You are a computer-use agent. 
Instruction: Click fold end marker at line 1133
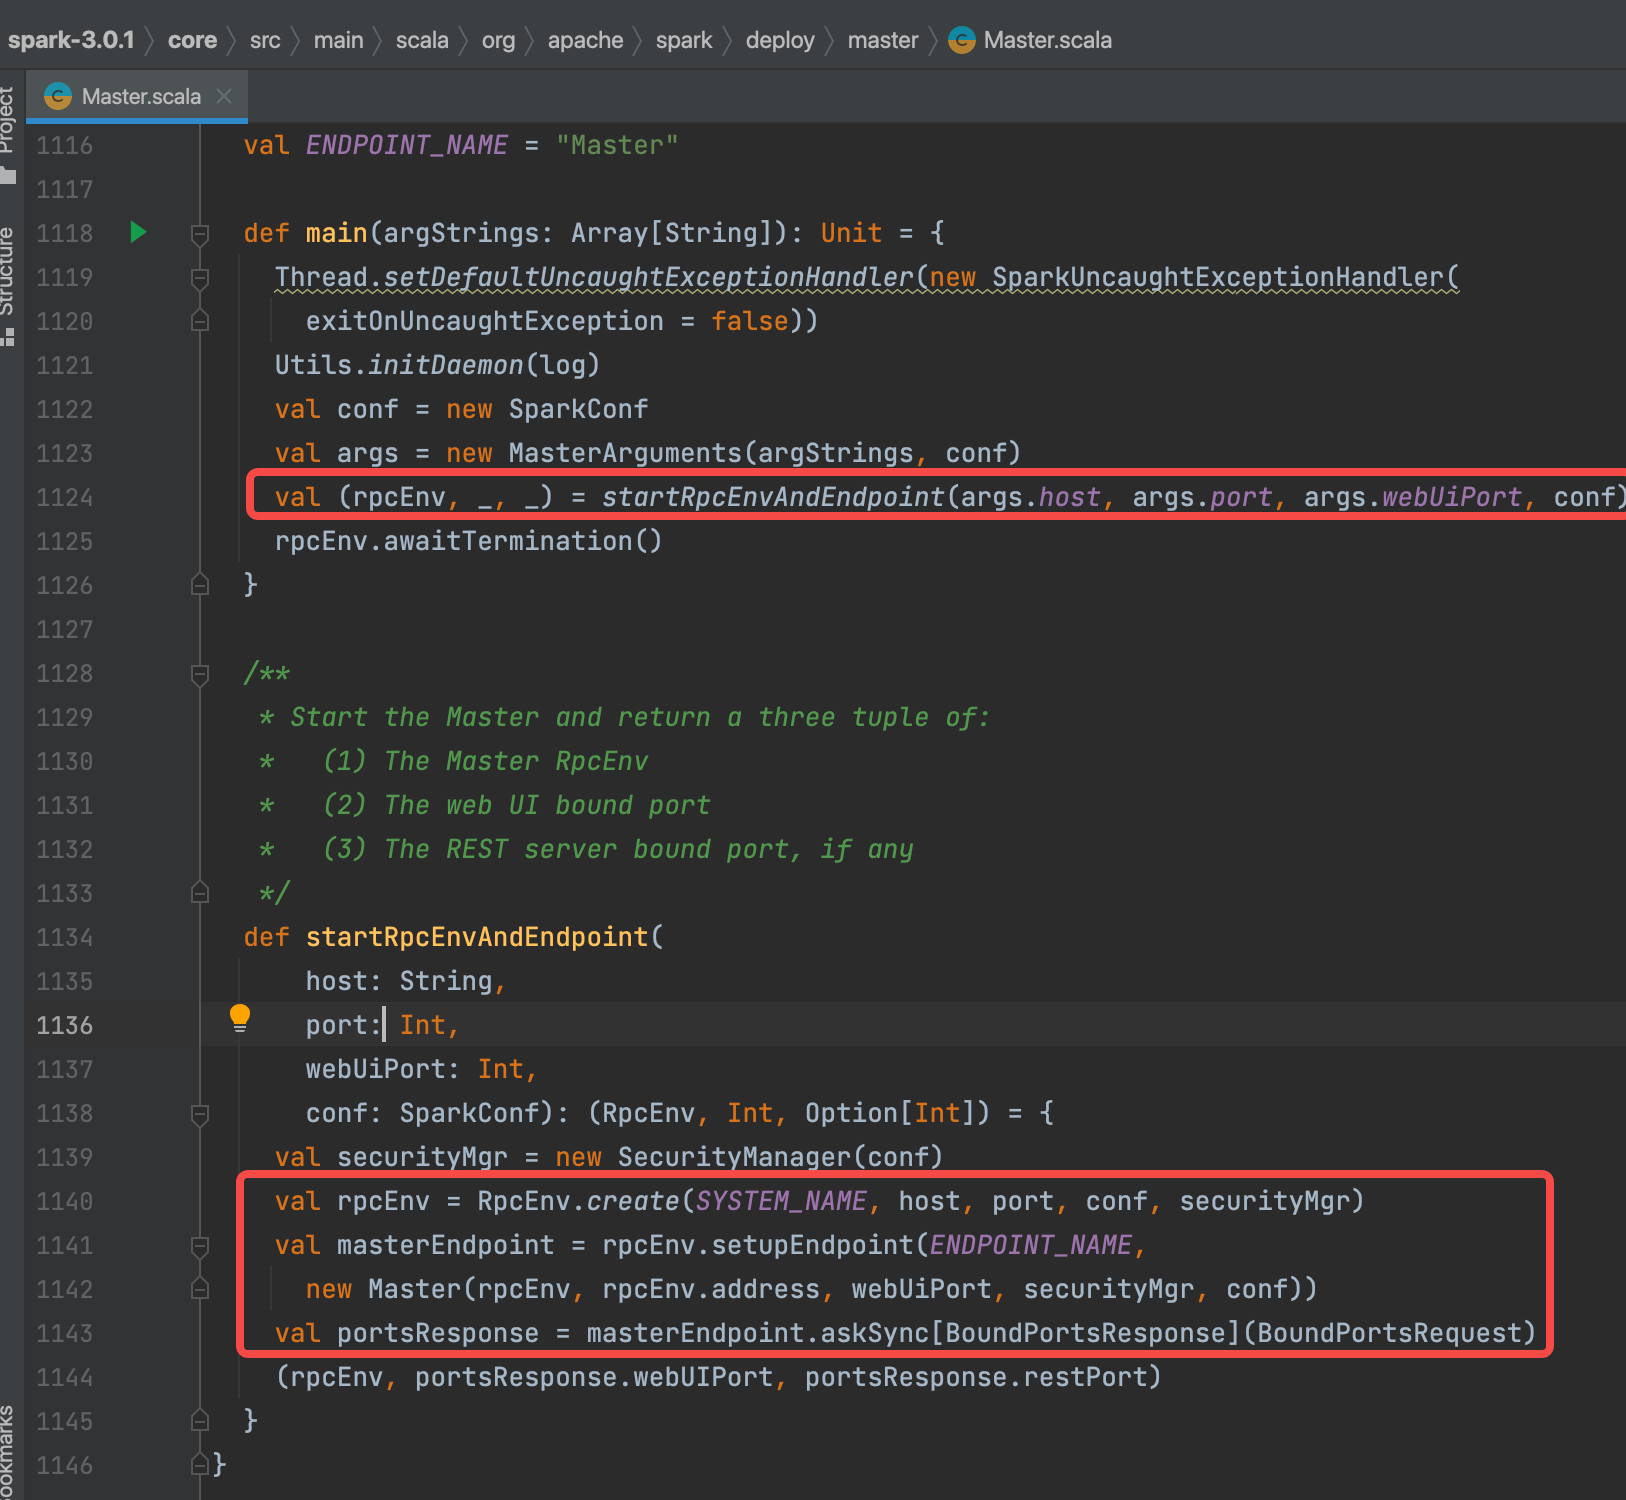click(200, 893)
